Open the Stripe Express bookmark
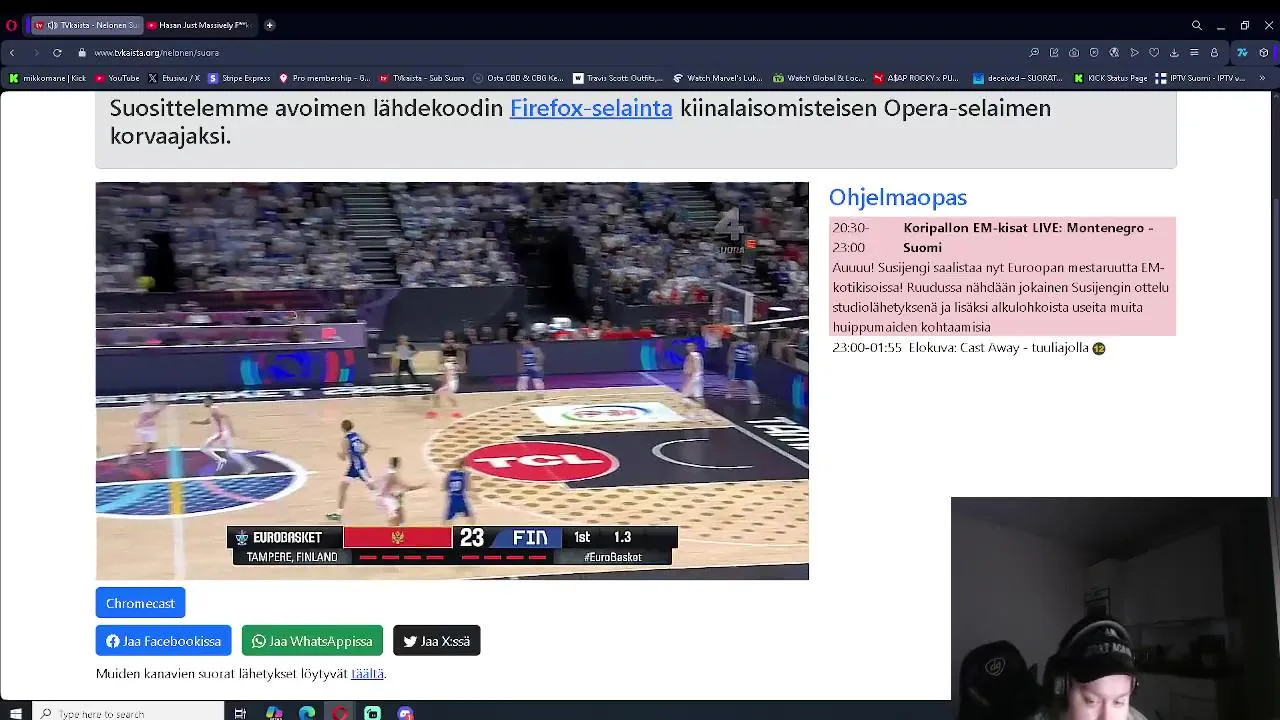This screenshot has width=1280, height=720. click(x=239, y=78)
